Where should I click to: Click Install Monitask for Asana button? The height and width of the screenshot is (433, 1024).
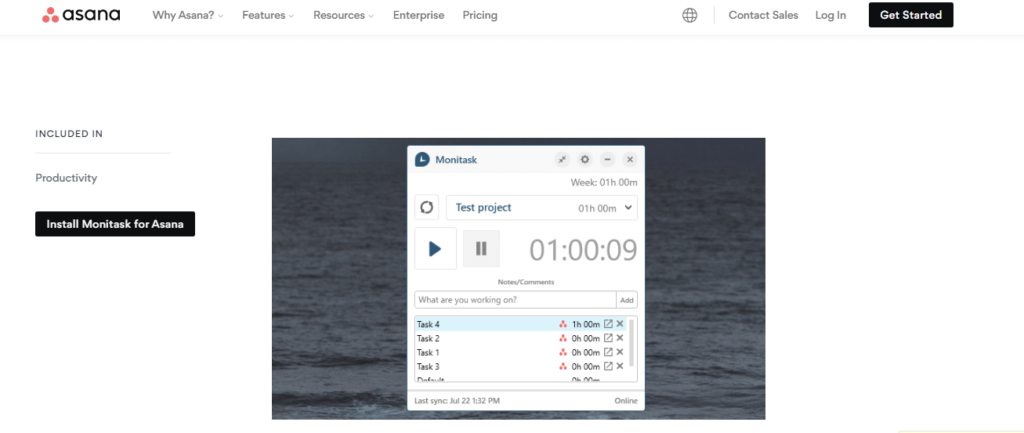(x=115, y=224)
